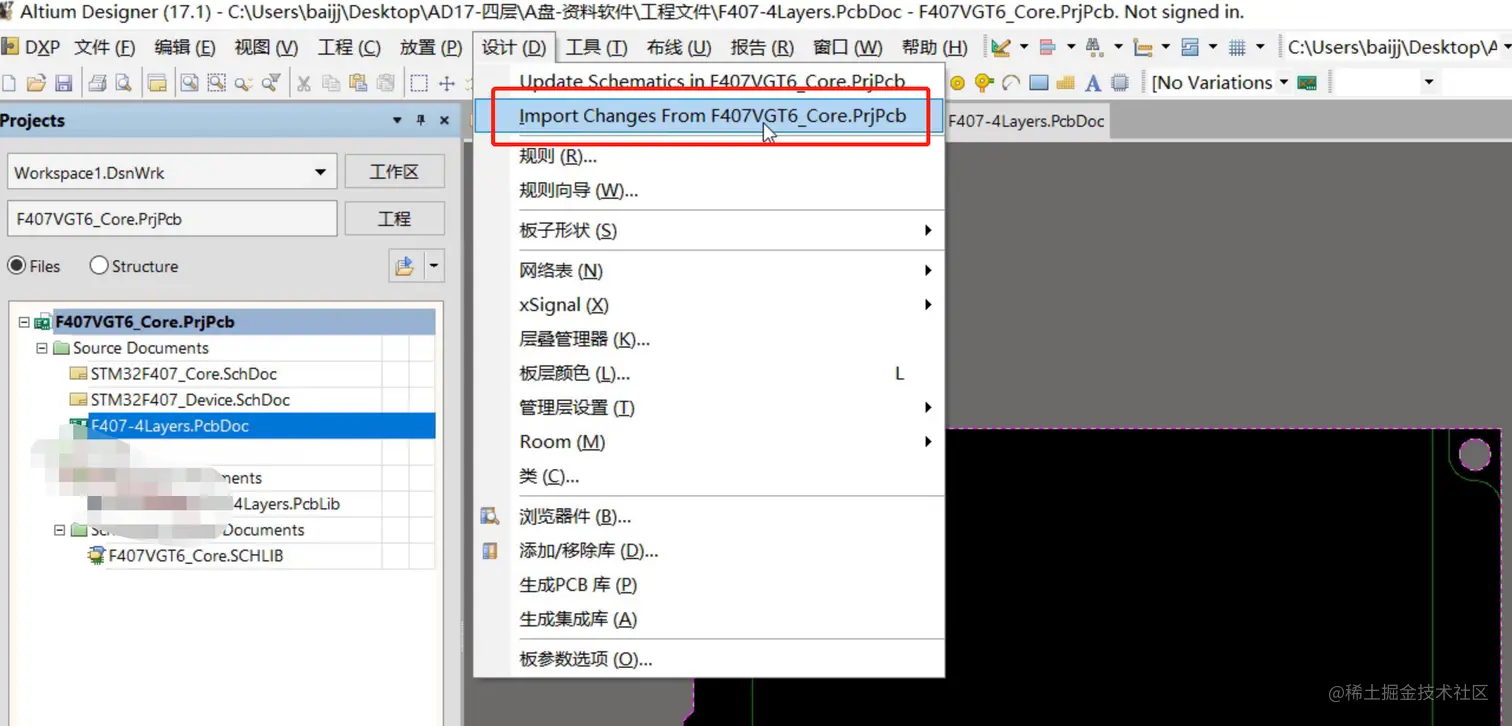Open print preview from the toolbar
Image resolution: width=1512 pixels, height=726 pixels.
pyautogui.click(x=123, y=83)
